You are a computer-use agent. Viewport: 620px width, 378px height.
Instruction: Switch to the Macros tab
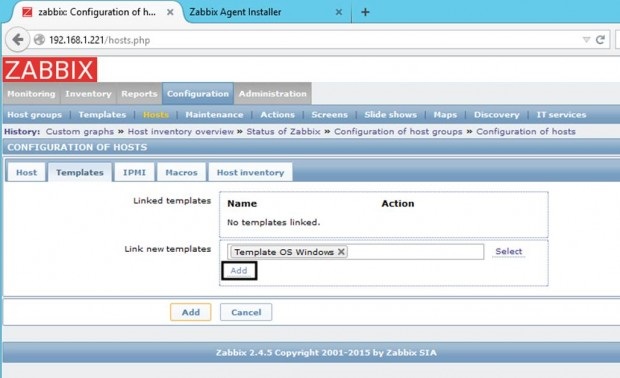[181, 172]
